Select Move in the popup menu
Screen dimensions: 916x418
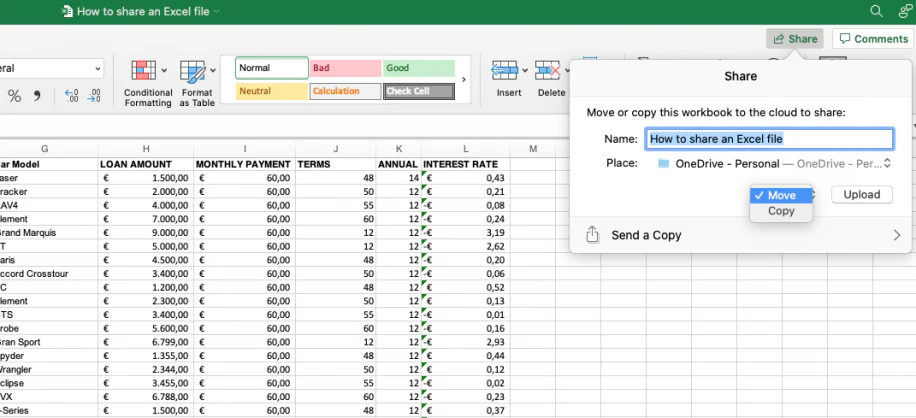click(781, 195)
